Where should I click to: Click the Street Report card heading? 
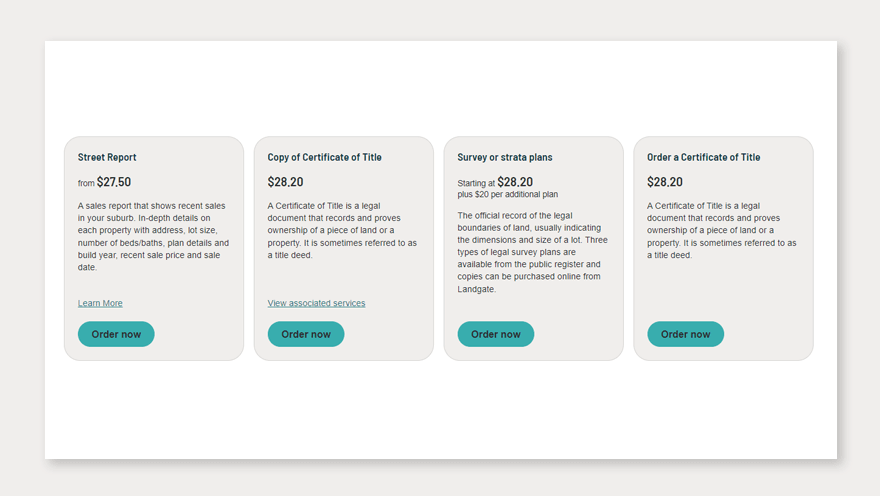[x=107, y=157]
